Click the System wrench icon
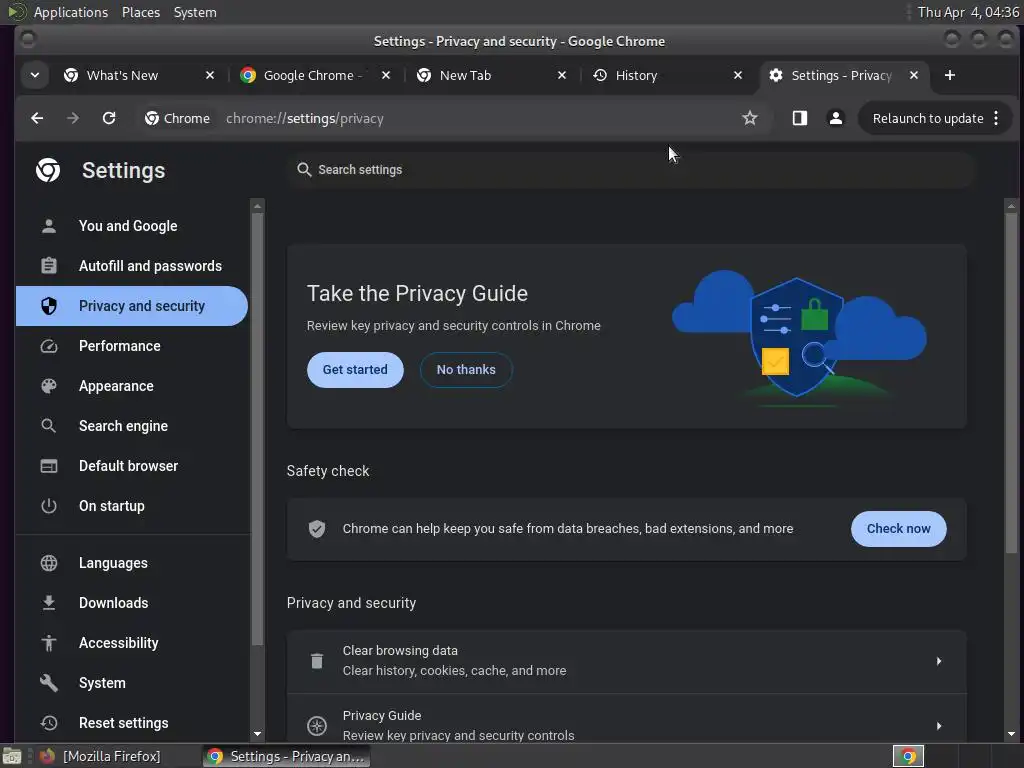Image resolution: width=1024 pixels, height=768 pixels. [x=49, y=683]
